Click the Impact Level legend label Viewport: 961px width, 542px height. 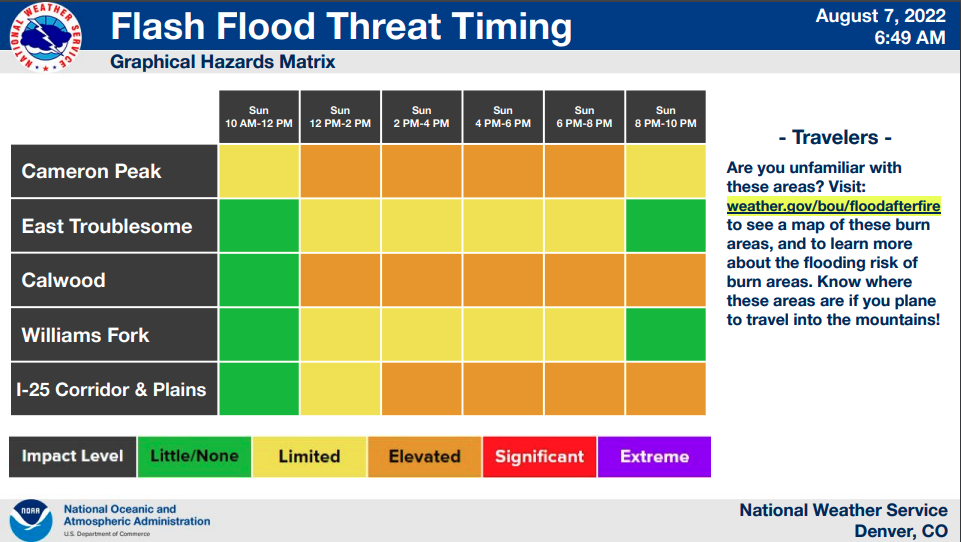coord(73,457)
